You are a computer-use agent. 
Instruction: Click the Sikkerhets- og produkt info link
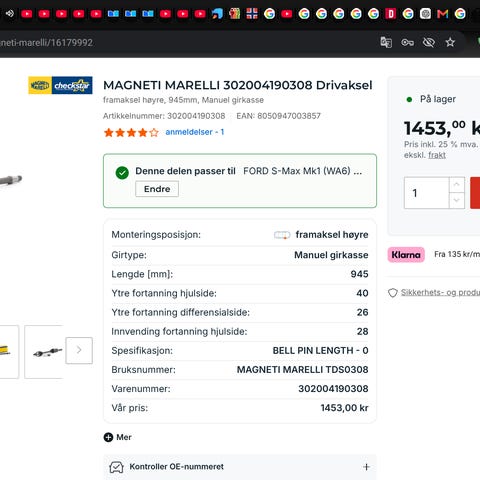tap(440, 292)
